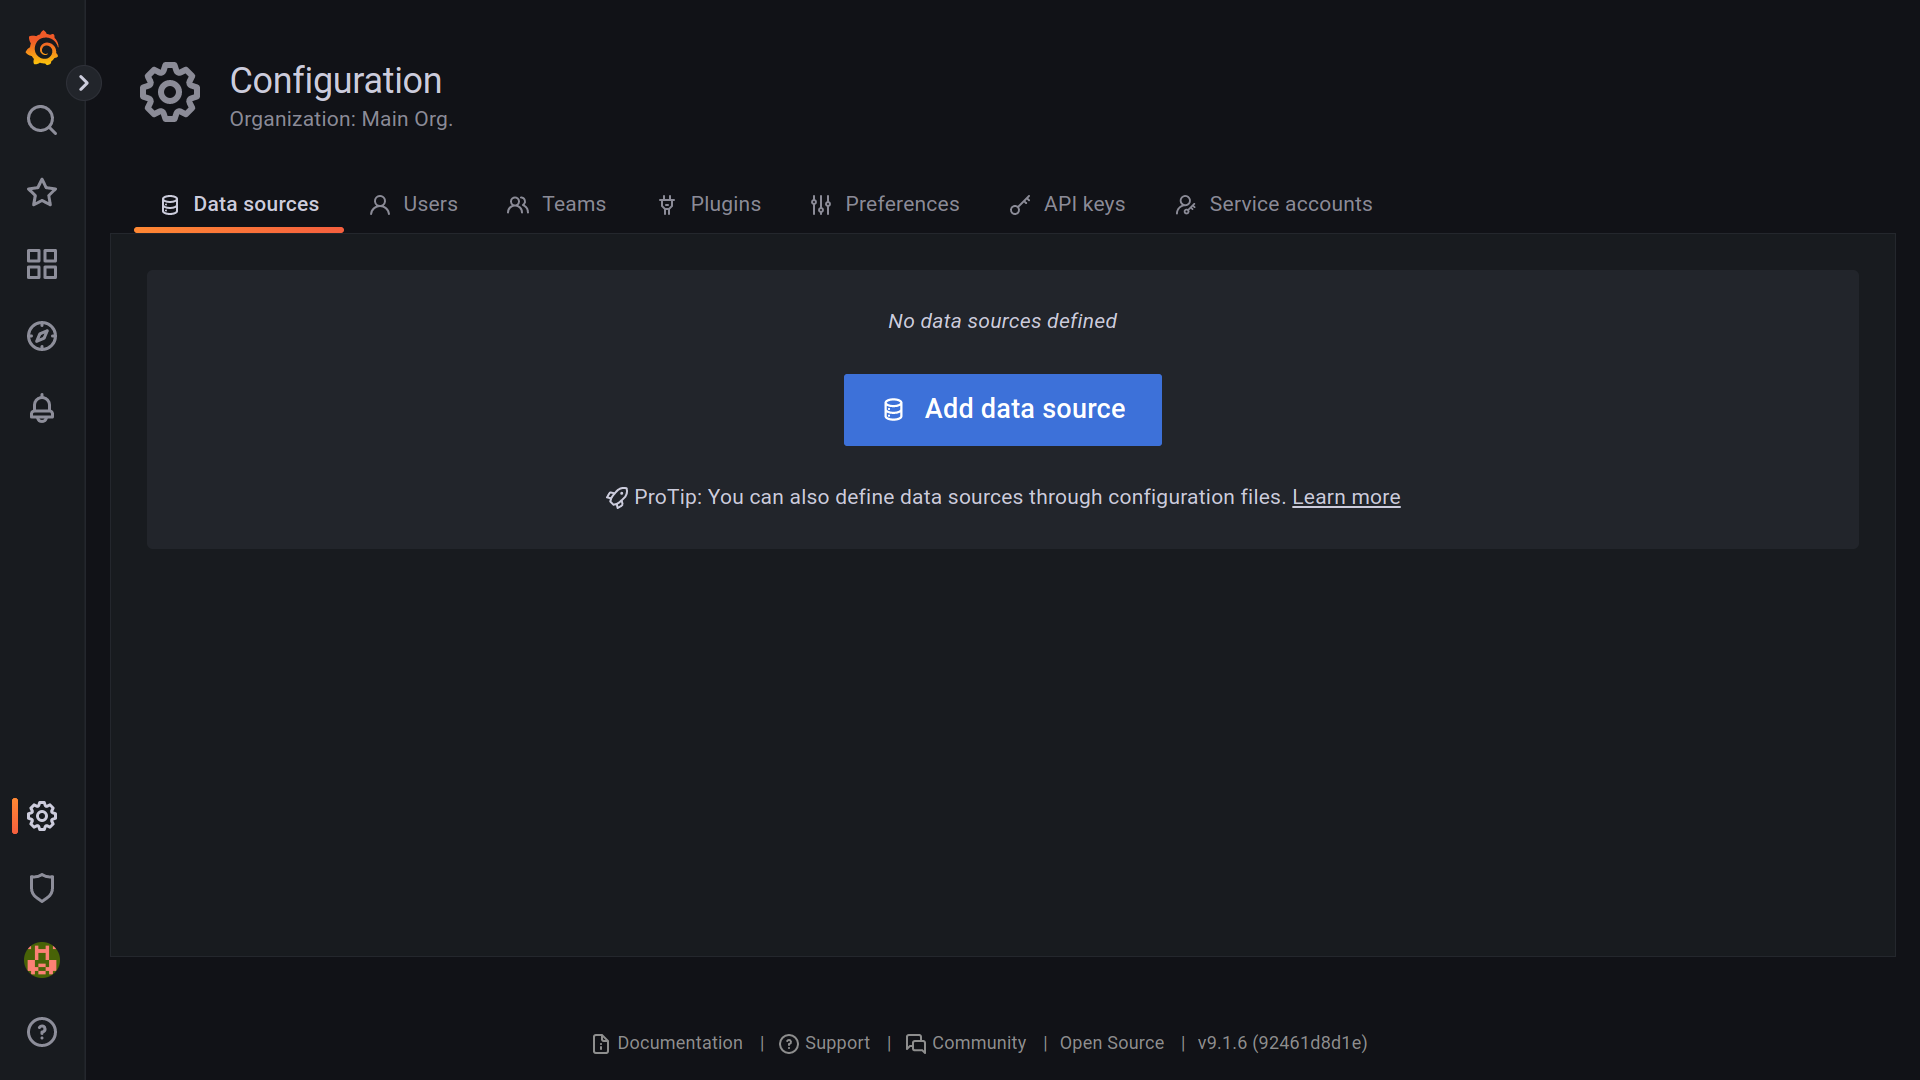Open the Starred dashboards star icon
1920x1080 pixels.
[42, 192]
